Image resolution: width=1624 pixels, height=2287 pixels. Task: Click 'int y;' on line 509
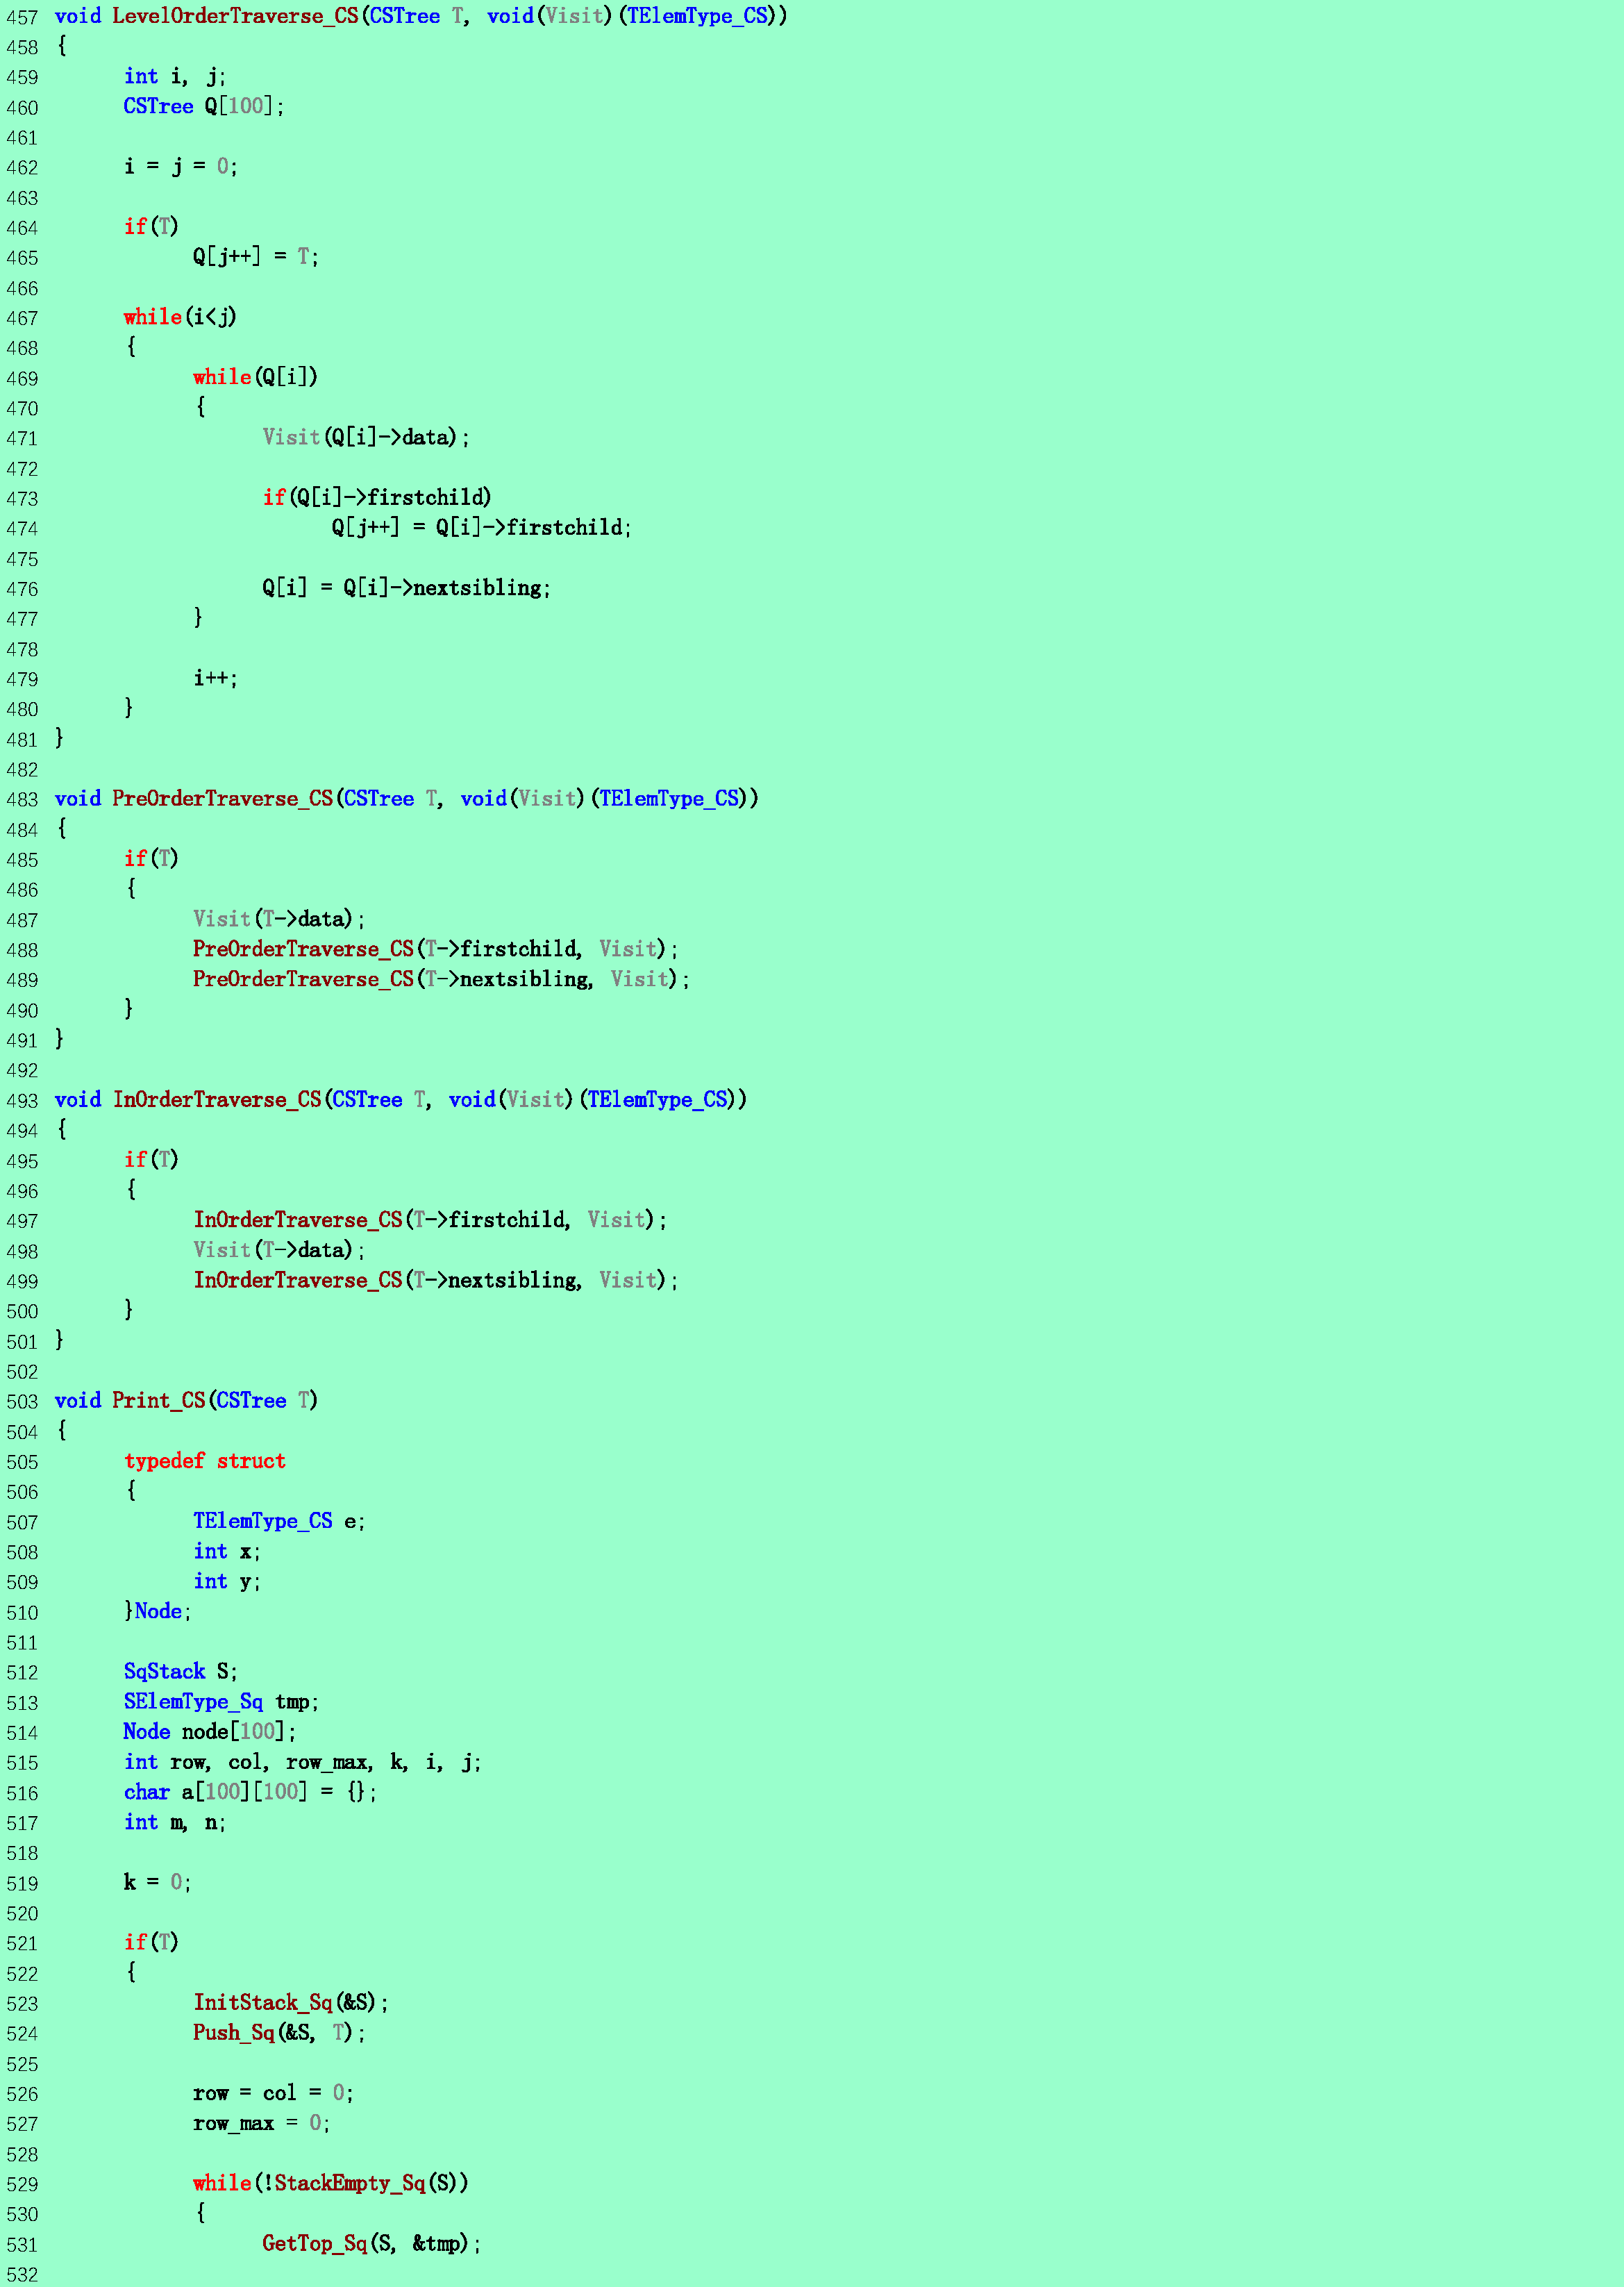tap(227, 1581)
